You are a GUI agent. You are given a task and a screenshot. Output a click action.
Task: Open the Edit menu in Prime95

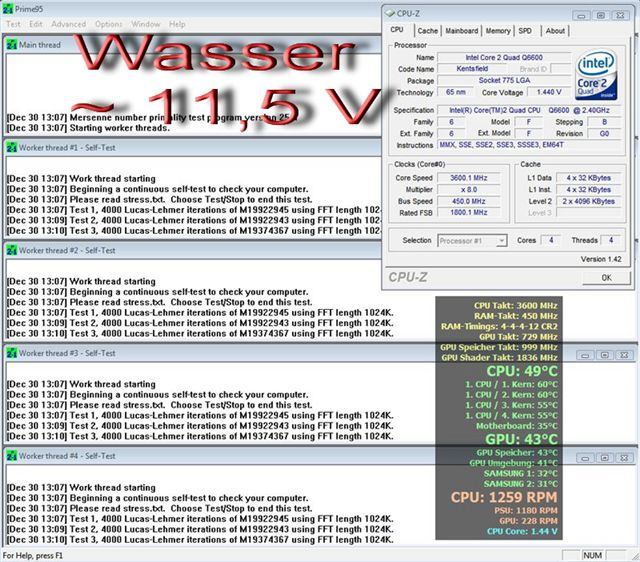coord(36,24)
